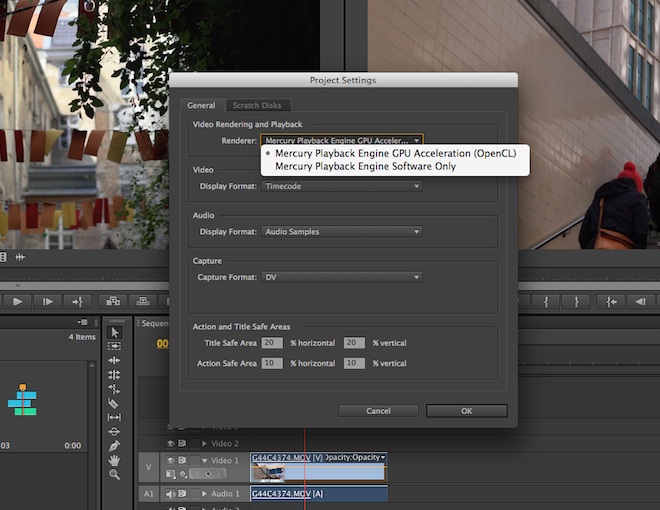Toggle the A1 source track indicator
The image size is (660, 510).
149,494
